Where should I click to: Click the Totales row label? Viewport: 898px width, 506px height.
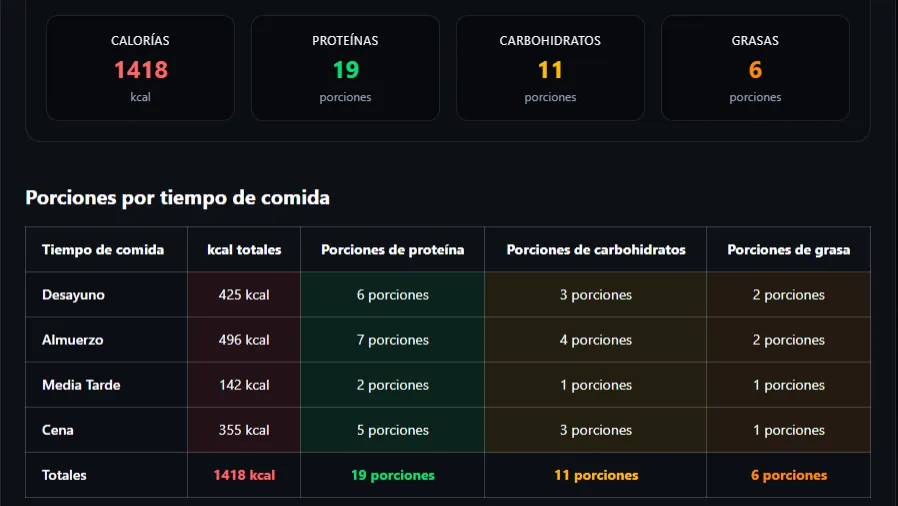64,475
